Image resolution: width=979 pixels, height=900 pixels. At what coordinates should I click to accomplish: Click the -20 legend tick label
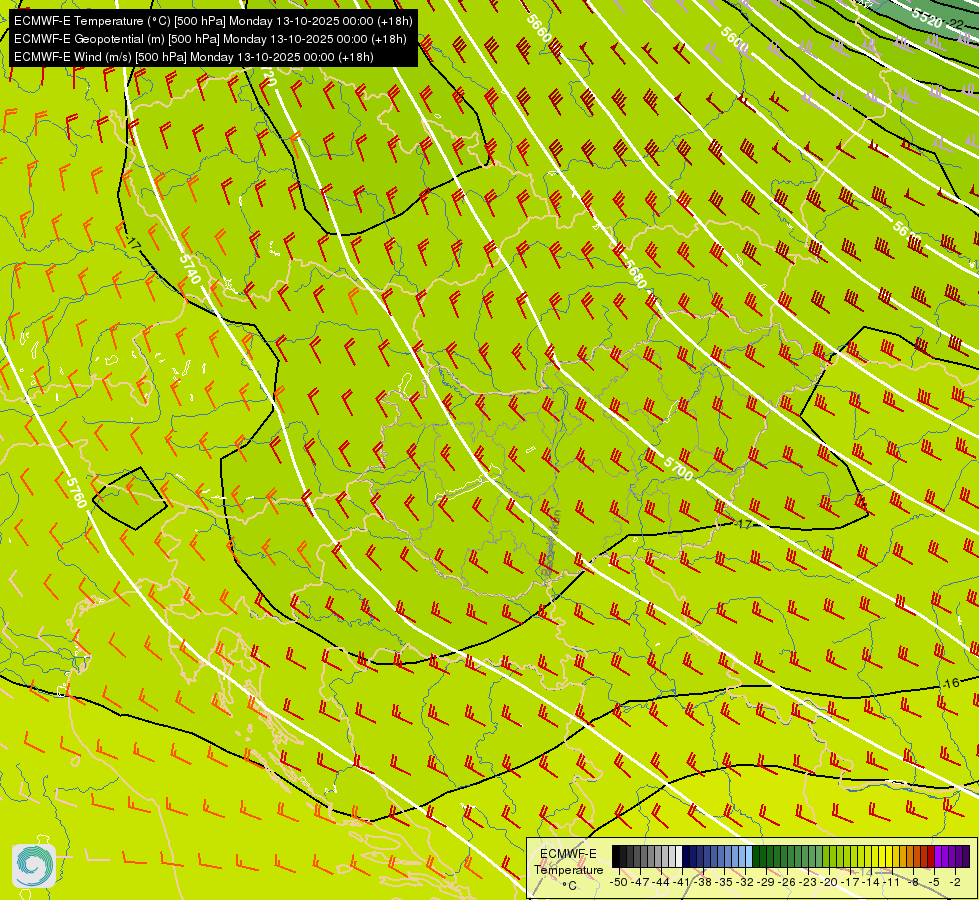click(x=829, y=882)
